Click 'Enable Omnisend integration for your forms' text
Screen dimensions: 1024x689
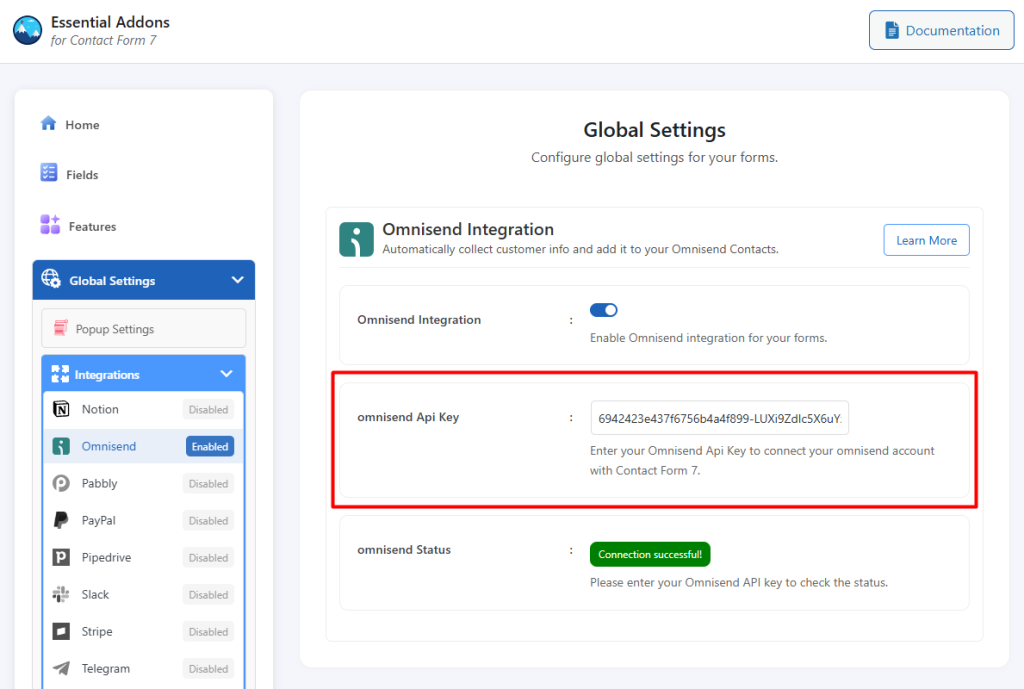[709, 338]
